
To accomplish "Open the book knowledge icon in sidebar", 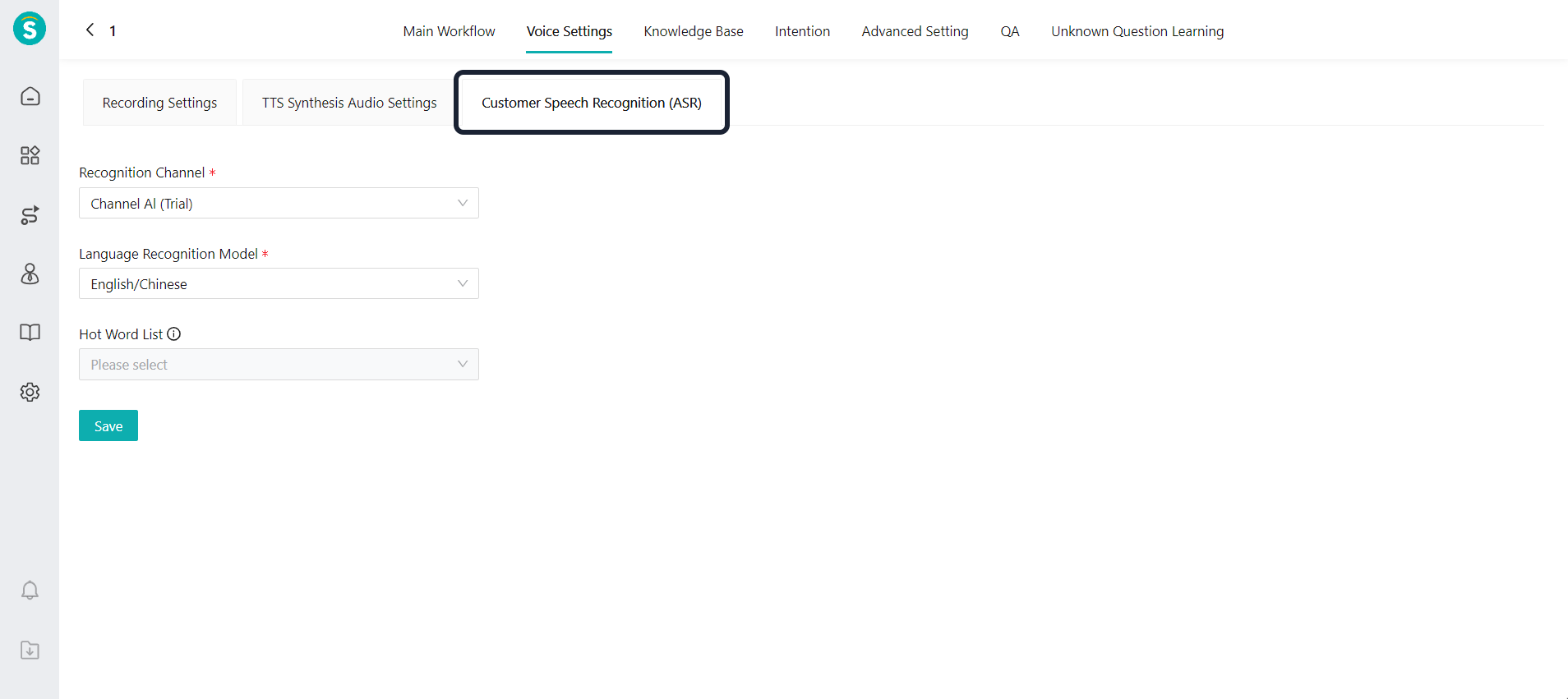I will pos(30,333).
